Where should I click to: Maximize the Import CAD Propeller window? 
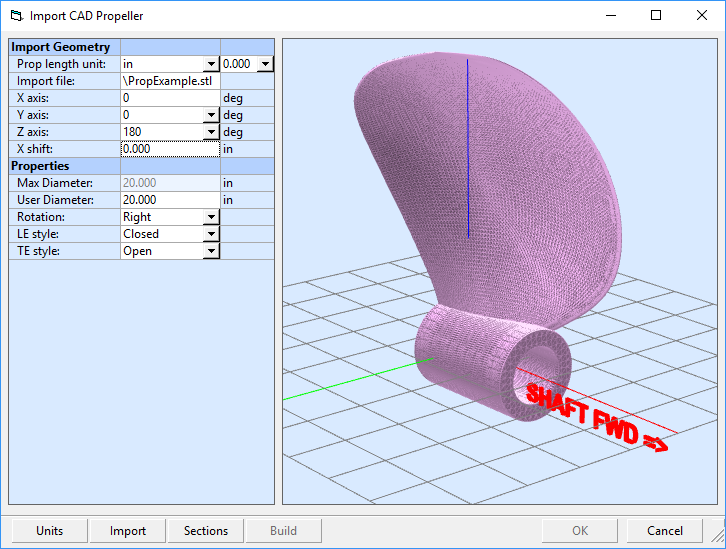pyautogui.click(x=656, y=16)
